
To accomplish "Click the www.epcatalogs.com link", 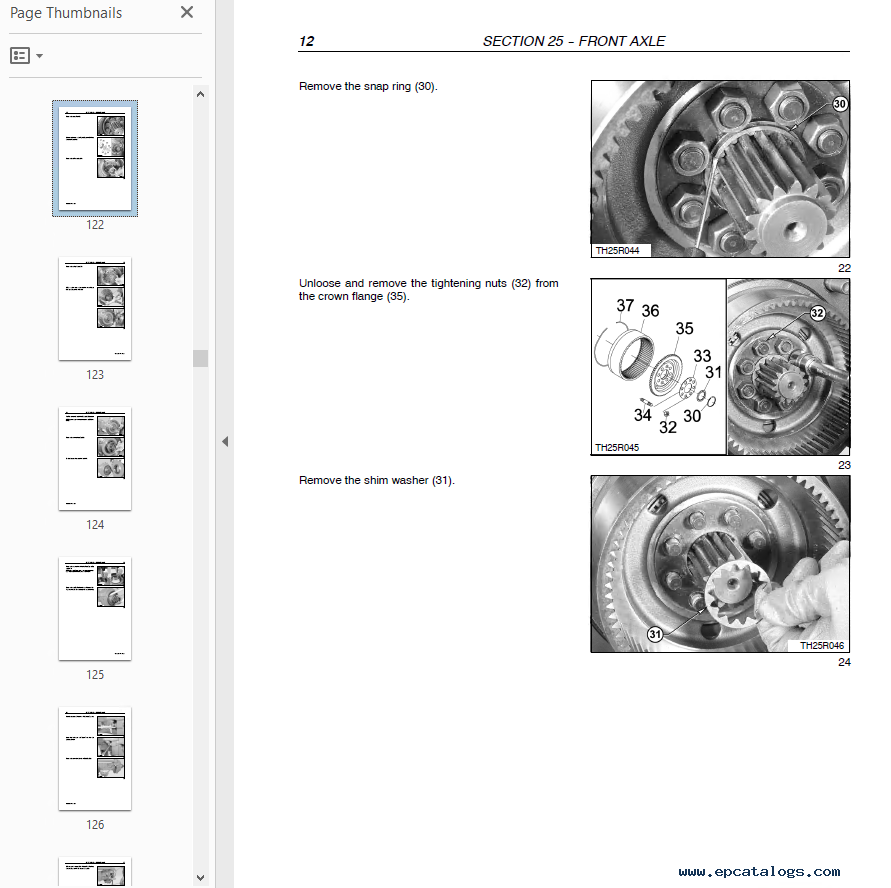I will click(759, 872).
